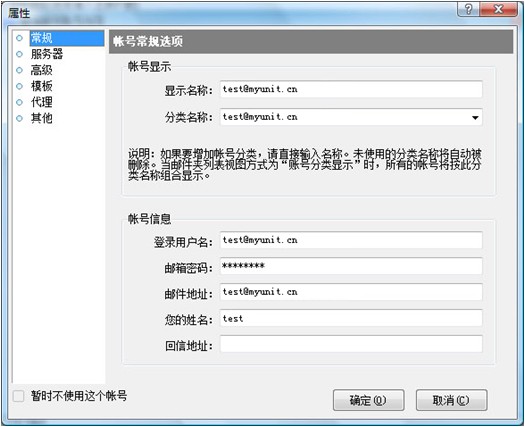Expand the 分类名称 dropdown arrow

[x=475, y=118]
